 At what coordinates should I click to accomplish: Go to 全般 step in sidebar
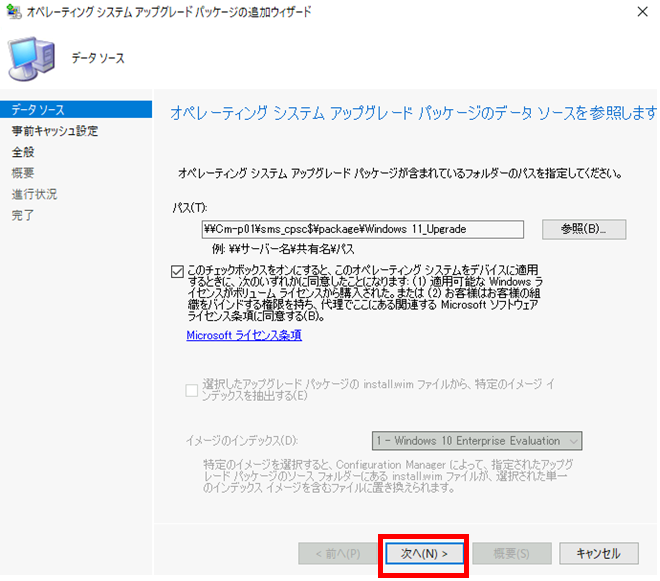point(23,152)
